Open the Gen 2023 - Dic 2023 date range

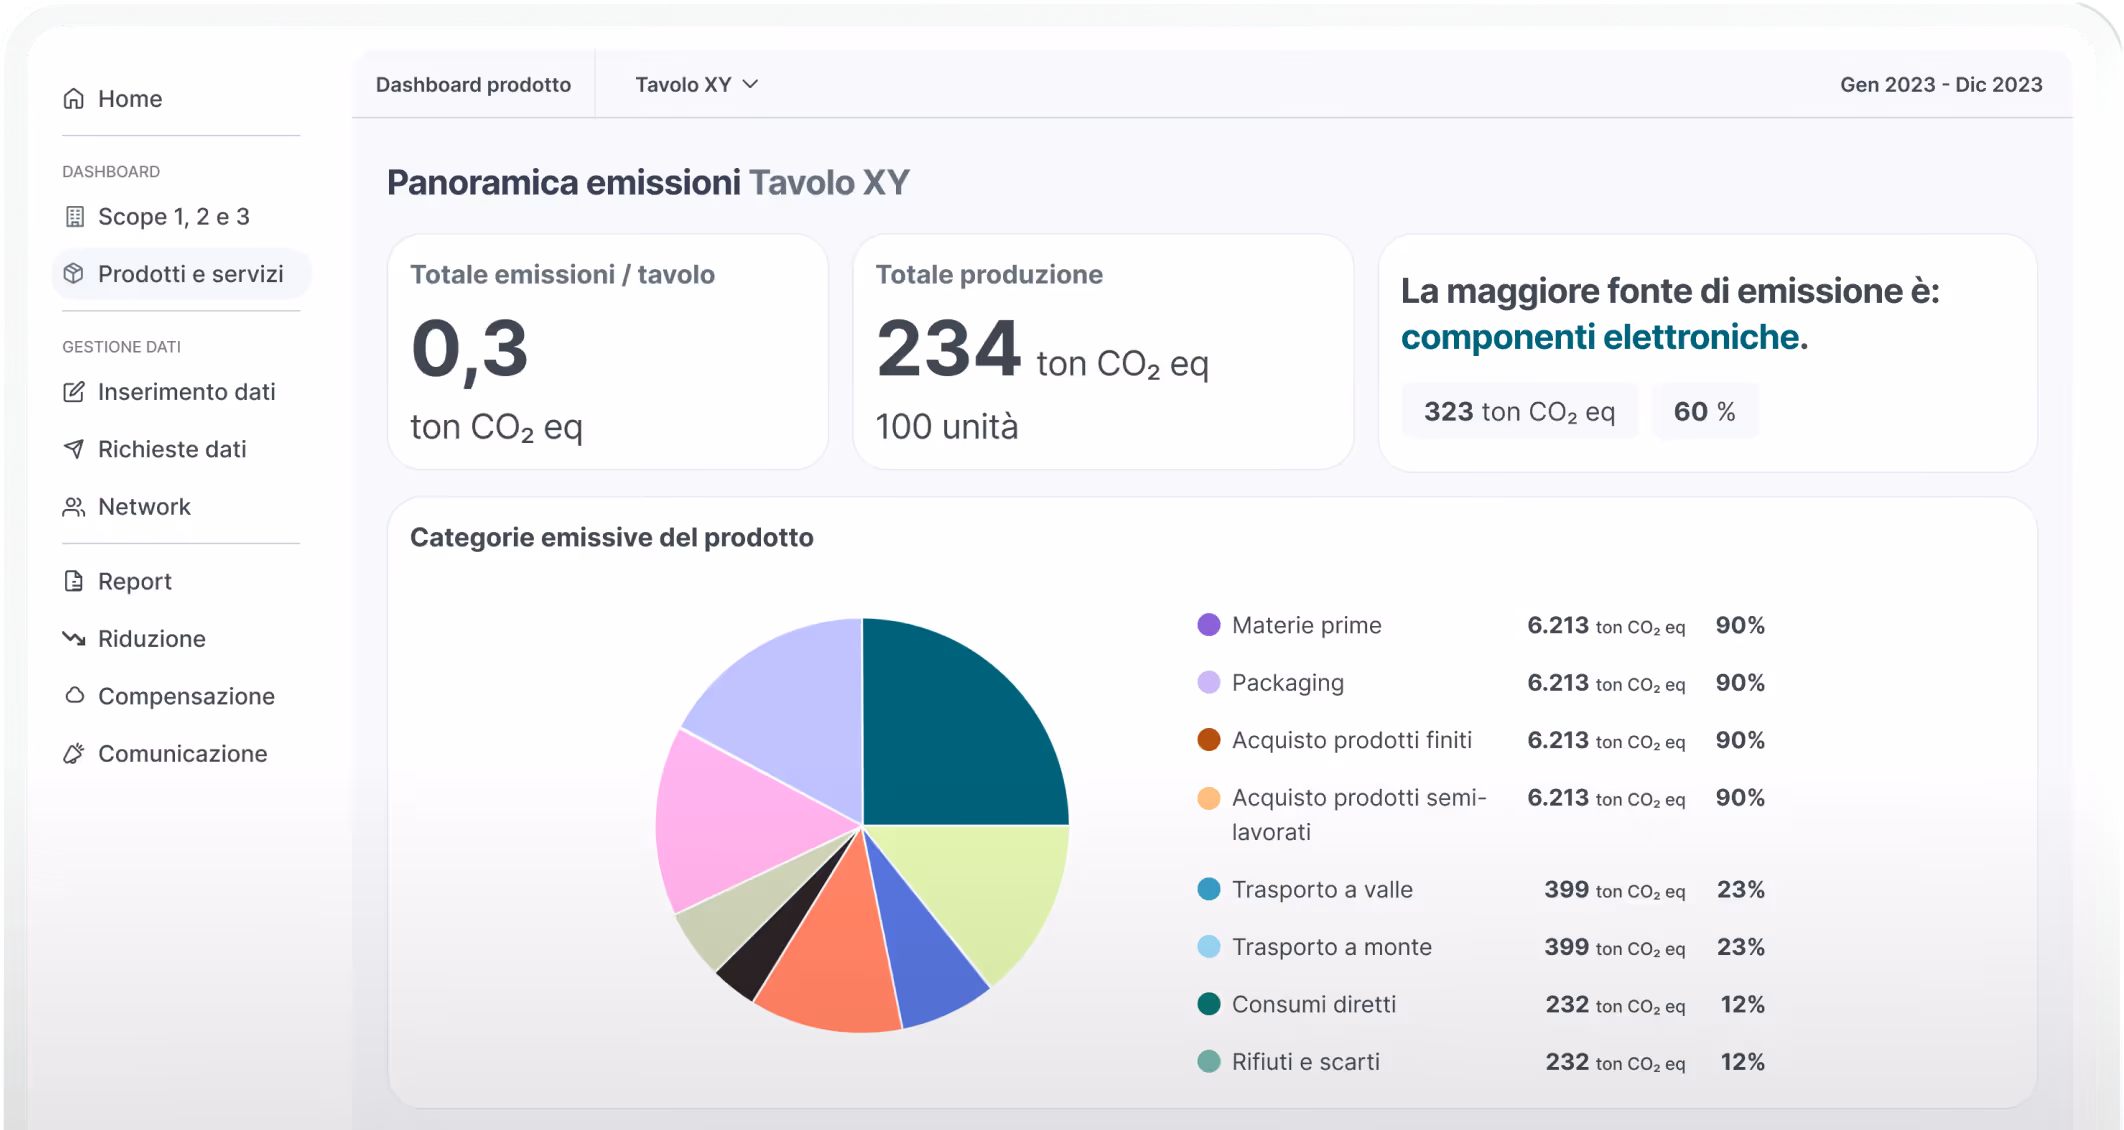[x=1940, y=85]
